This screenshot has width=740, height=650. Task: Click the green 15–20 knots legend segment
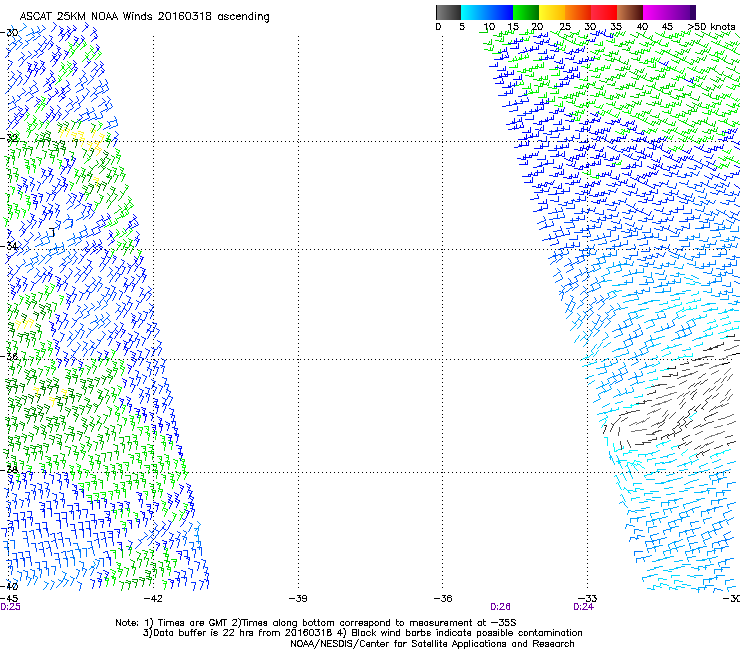point(526,12)
